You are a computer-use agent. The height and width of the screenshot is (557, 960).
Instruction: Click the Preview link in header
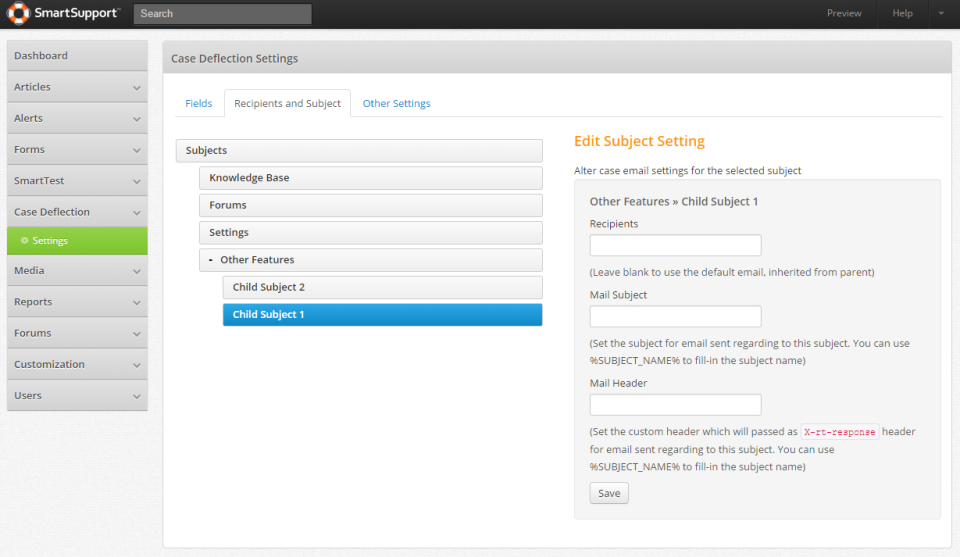point(844,13)
